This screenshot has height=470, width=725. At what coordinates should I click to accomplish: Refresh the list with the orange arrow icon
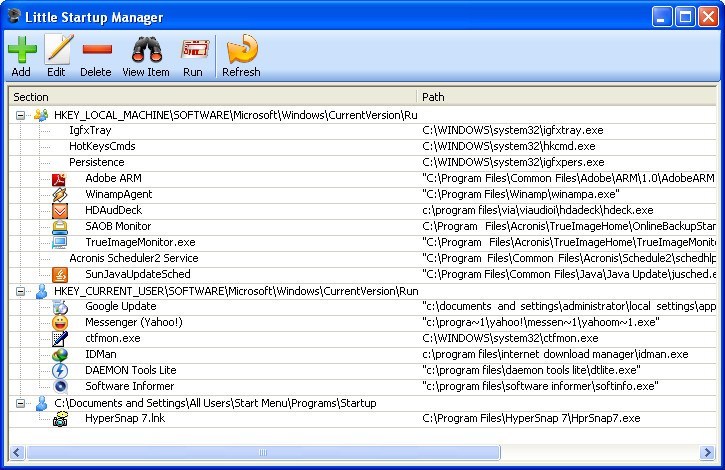point(242,49)
